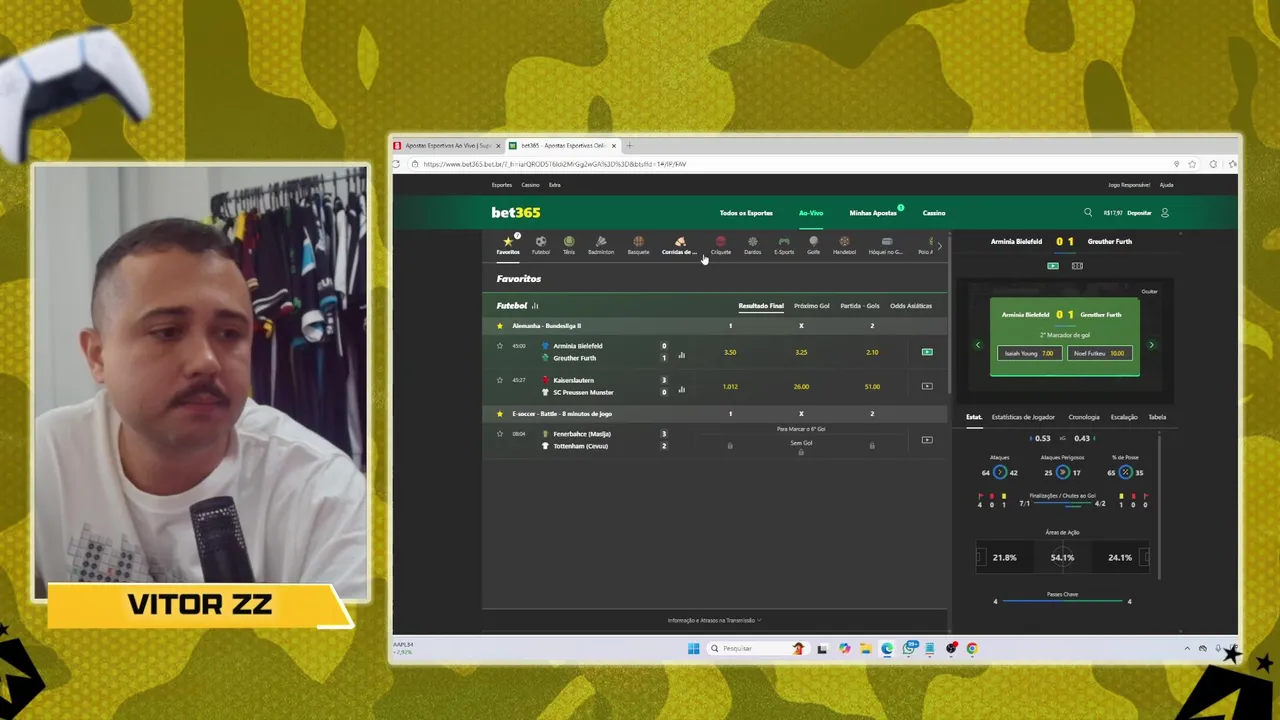1280x720 pixels.
Task: Open the Dardos sport icon
Action: pyautogui.click(x=752, y=245)
